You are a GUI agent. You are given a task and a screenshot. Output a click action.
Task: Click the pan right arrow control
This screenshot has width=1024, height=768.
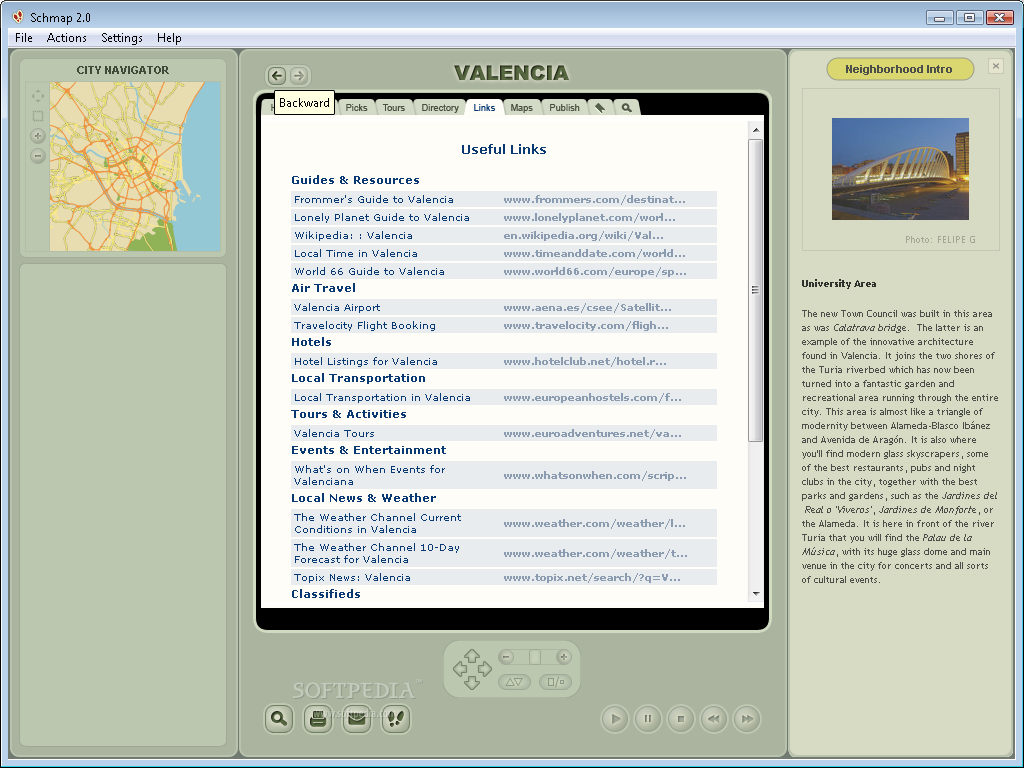pos(485,669)
